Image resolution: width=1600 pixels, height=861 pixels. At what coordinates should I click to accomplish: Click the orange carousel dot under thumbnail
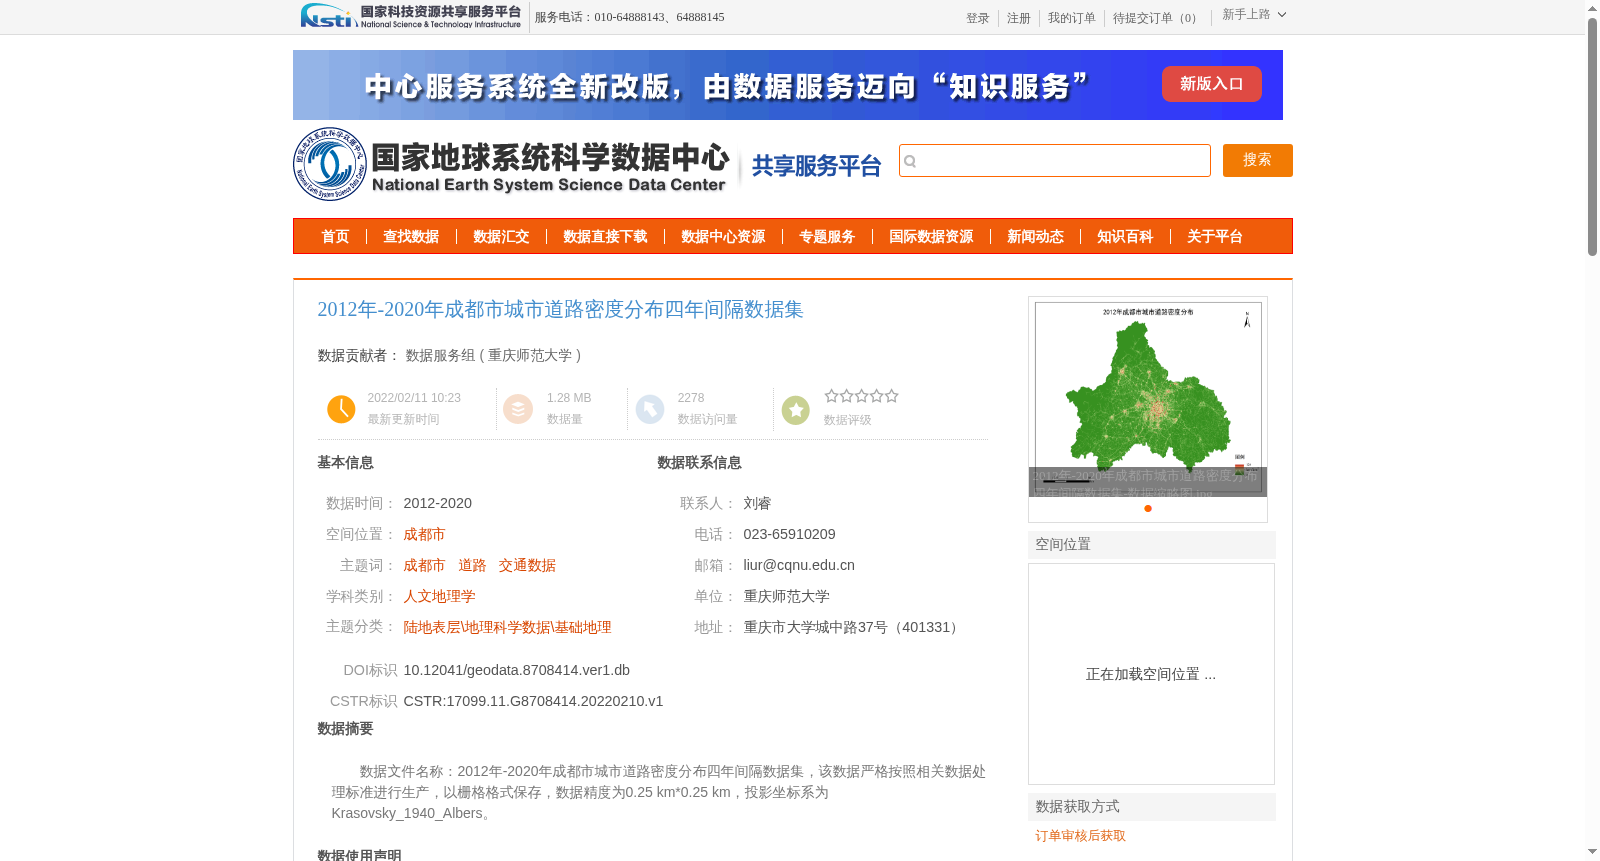point(1148,509)
